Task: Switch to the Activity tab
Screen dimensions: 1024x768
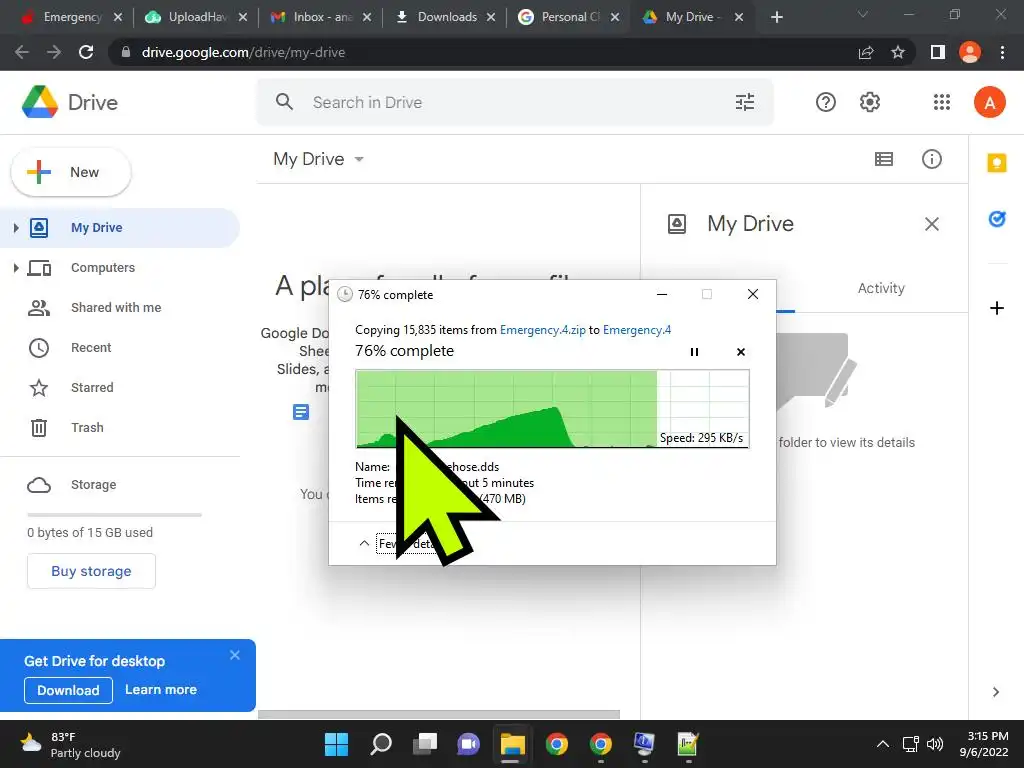Action: [x=881, y=288]
